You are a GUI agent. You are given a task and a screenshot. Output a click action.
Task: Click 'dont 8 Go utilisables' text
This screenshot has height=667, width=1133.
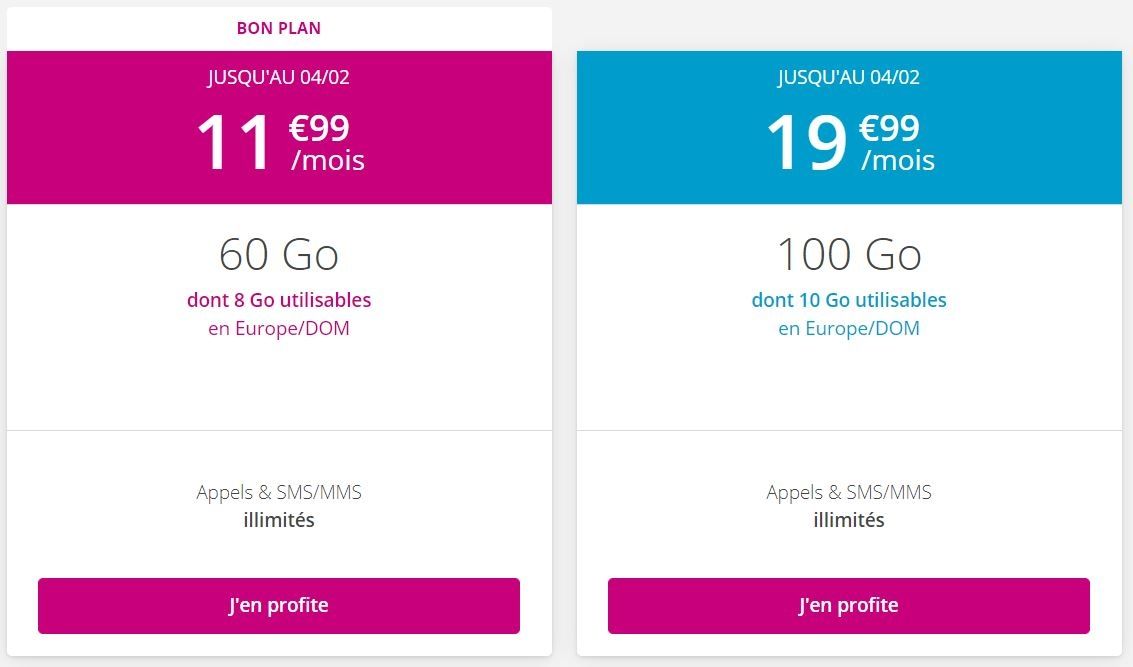pos(279,300)
